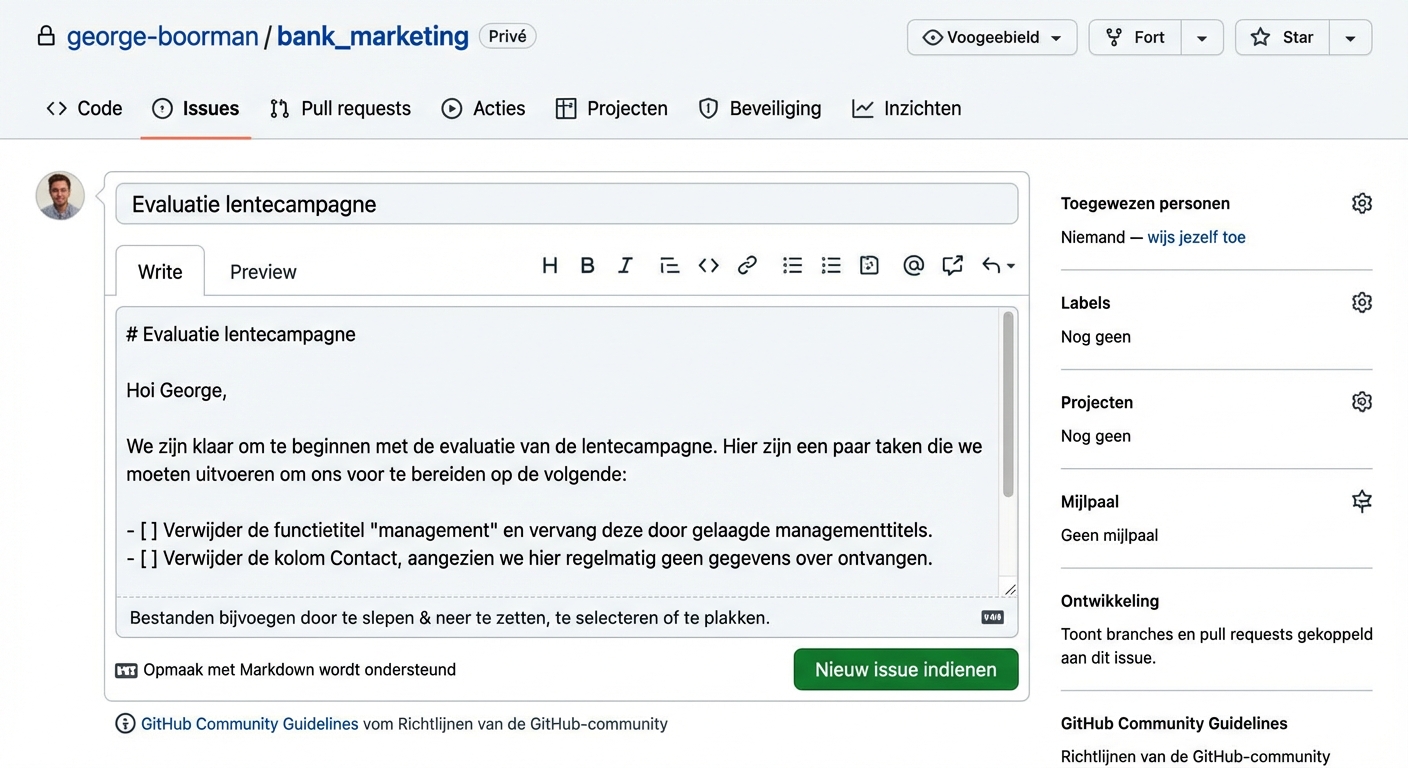Open the cross-reference icon
The height and width of the screenshot is (768, 1408).
[951, 265]
